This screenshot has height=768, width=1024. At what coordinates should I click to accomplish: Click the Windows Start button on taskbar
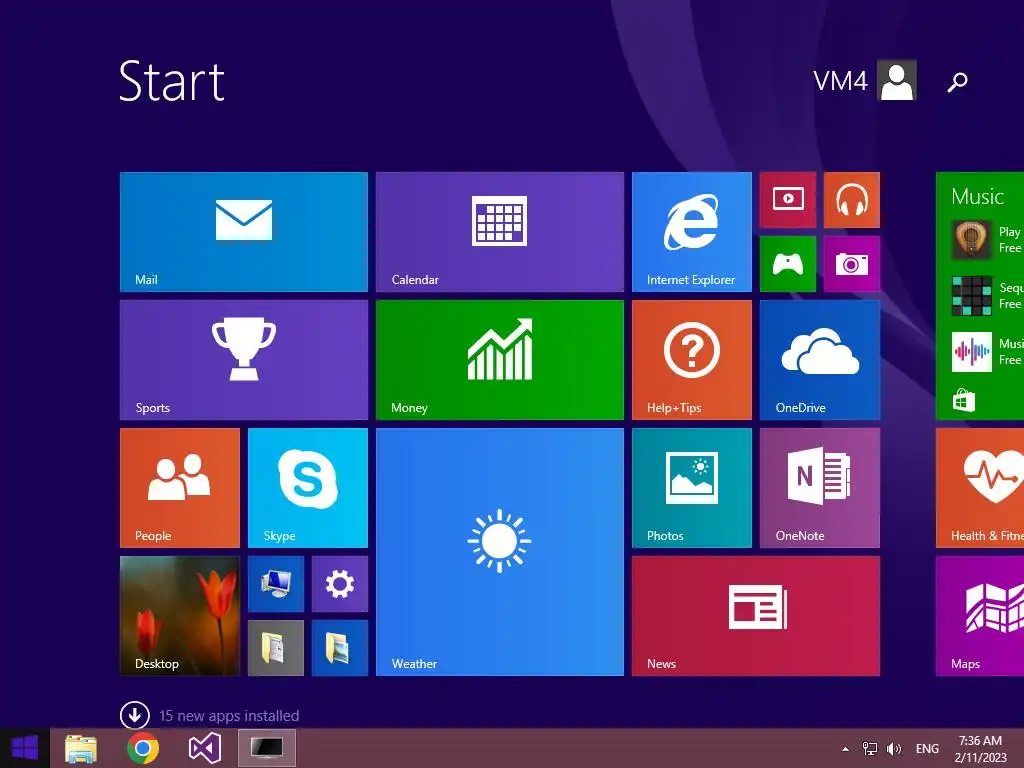click(25, 748)
